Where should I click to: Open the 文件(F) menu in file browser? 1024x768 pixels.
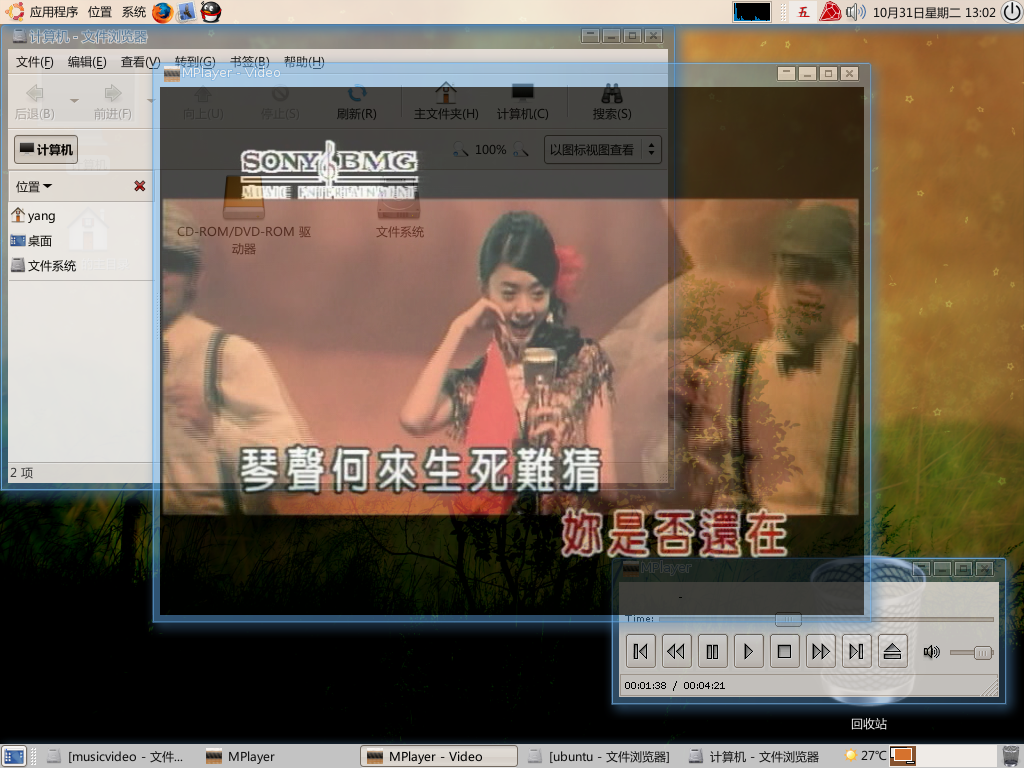pos(35,62)
